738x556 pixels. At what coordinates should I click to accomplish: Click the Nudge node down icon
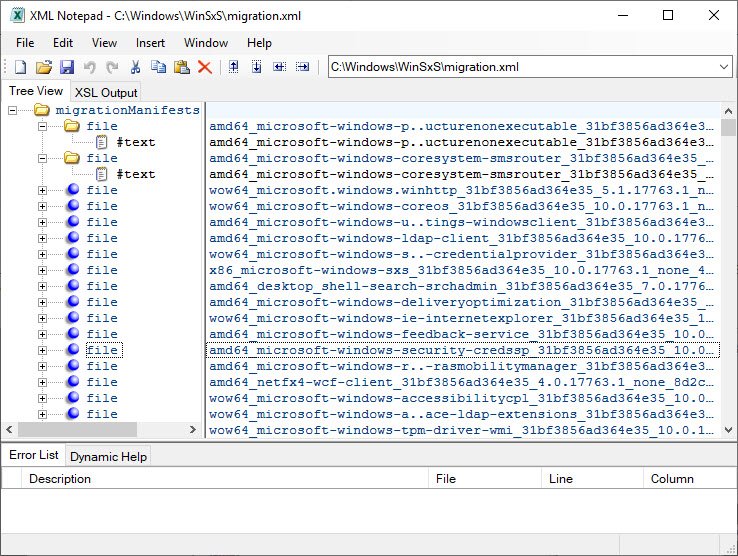pyautogui.click(x=256, y=67)
